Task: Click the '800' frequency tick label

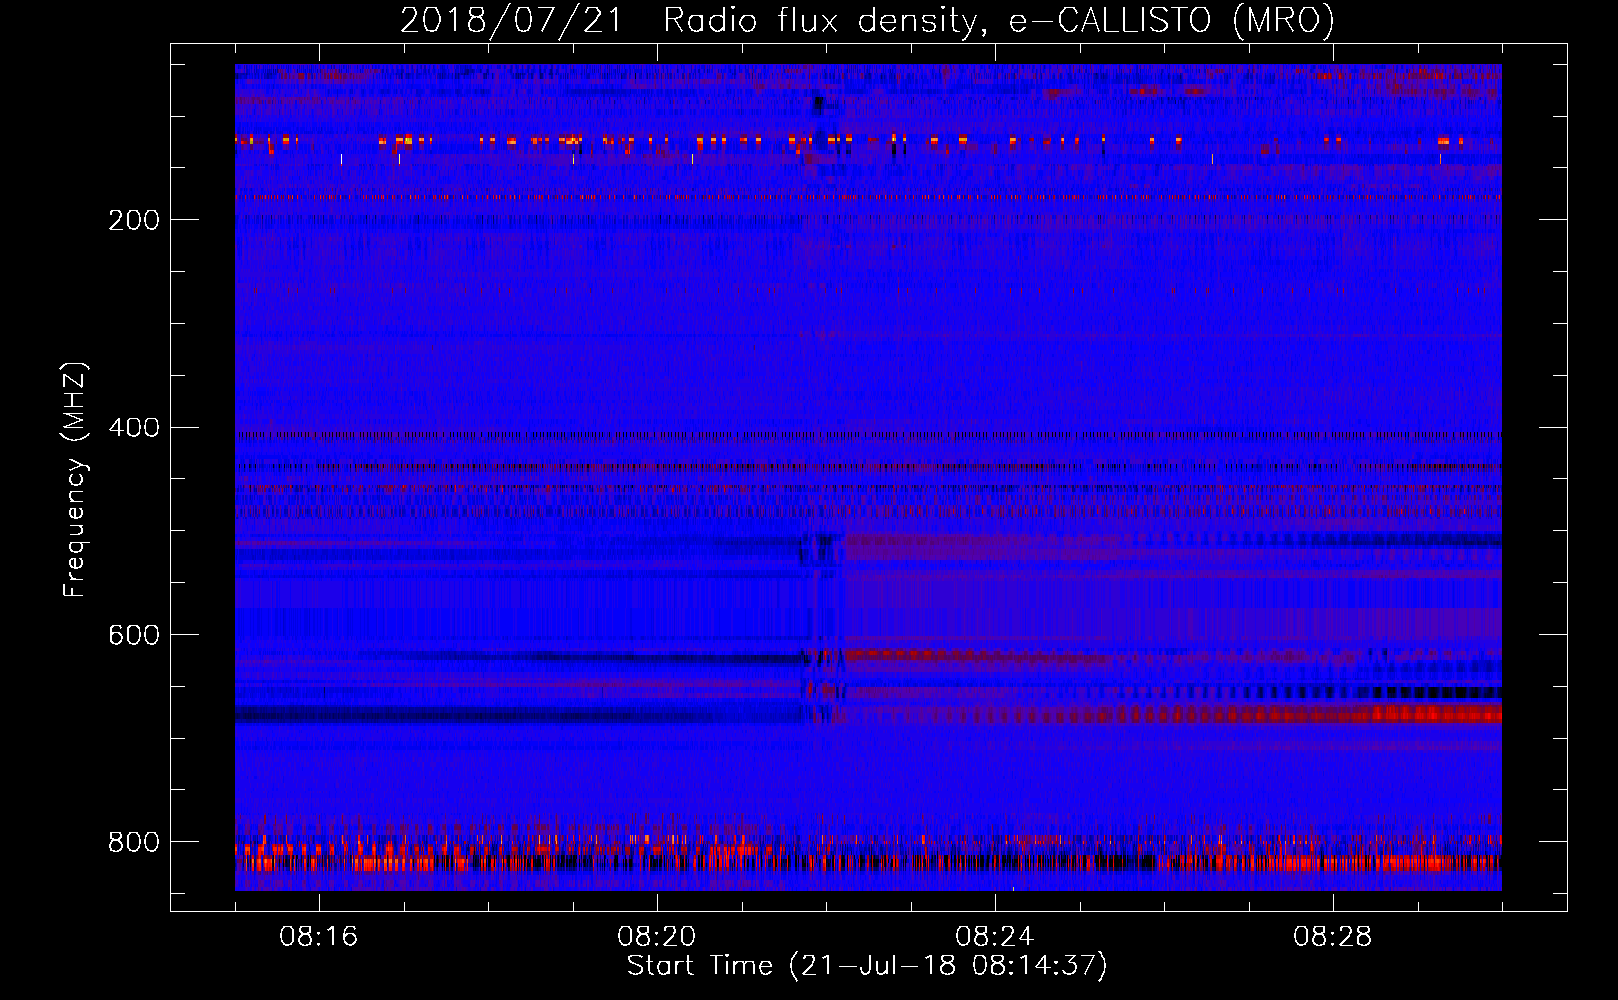Action: [x=134, y=843]
